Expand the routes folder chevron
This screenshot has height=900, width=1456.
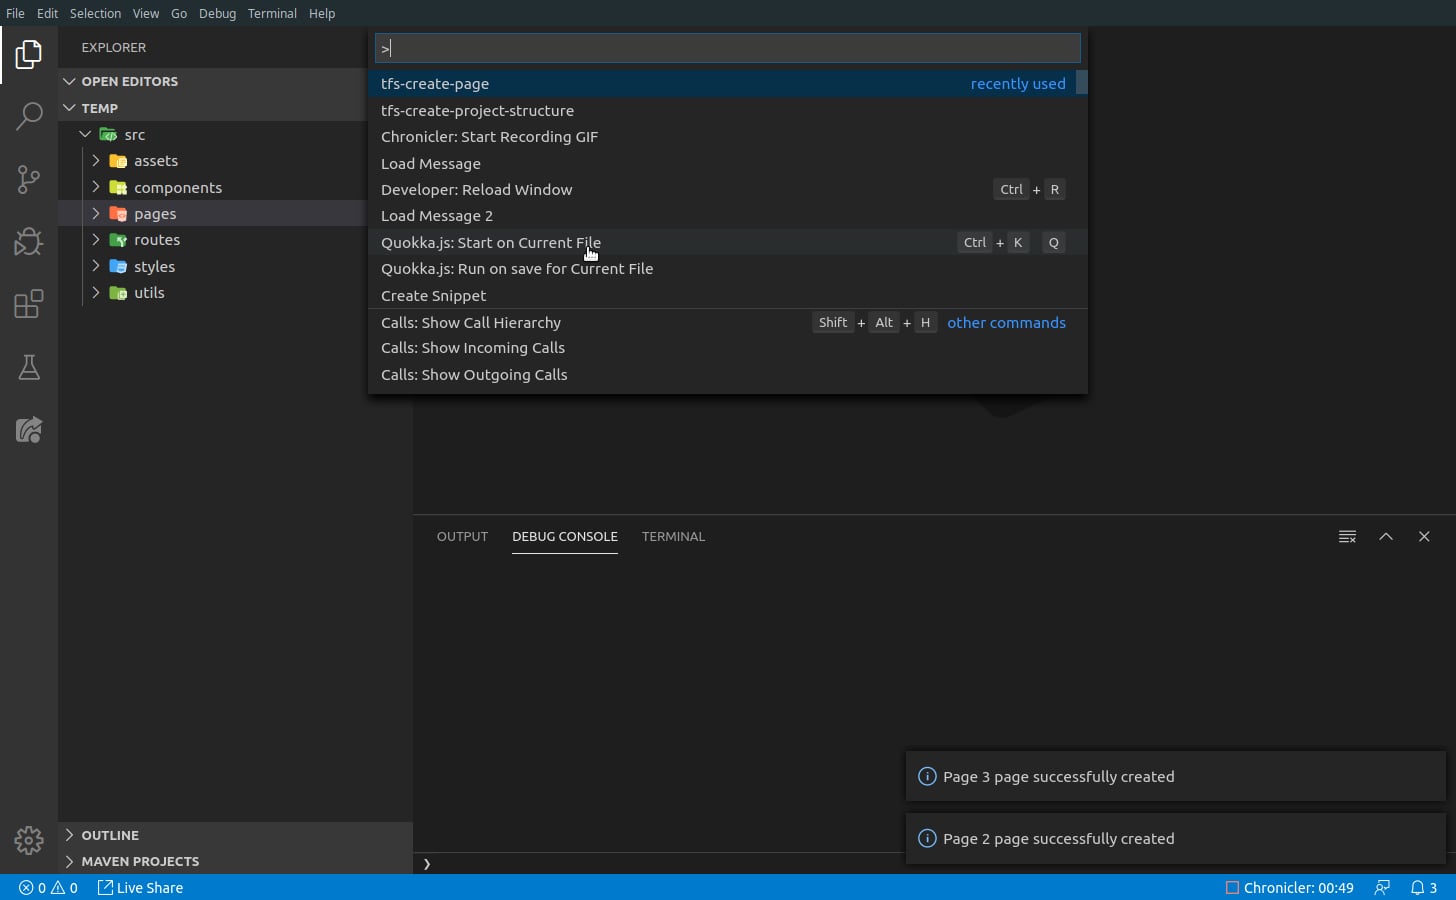click(x=96, y=240)
